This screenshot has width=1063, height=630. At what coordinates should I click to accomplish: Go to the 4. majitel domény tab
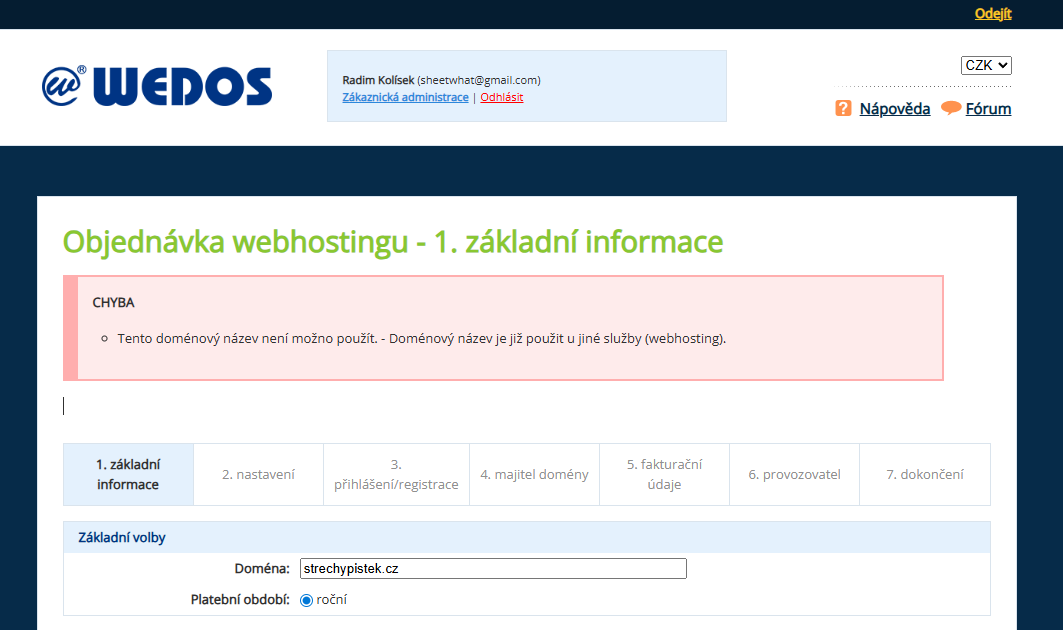[534, 475]
